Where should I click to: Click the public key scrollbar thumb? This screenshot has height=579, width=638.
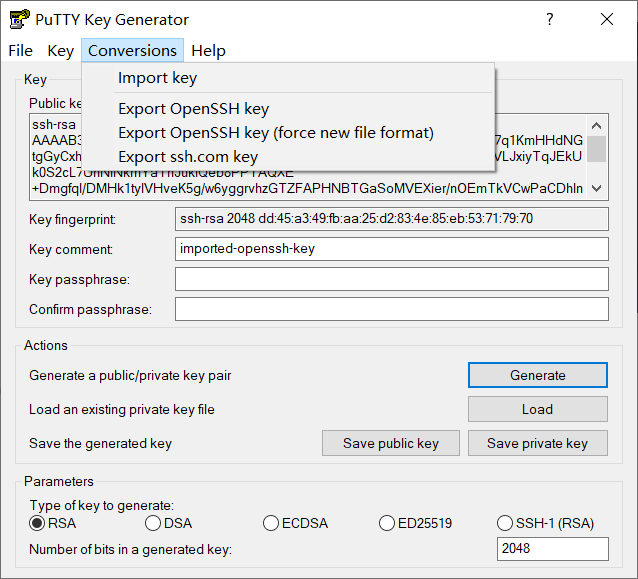(596, 149)
